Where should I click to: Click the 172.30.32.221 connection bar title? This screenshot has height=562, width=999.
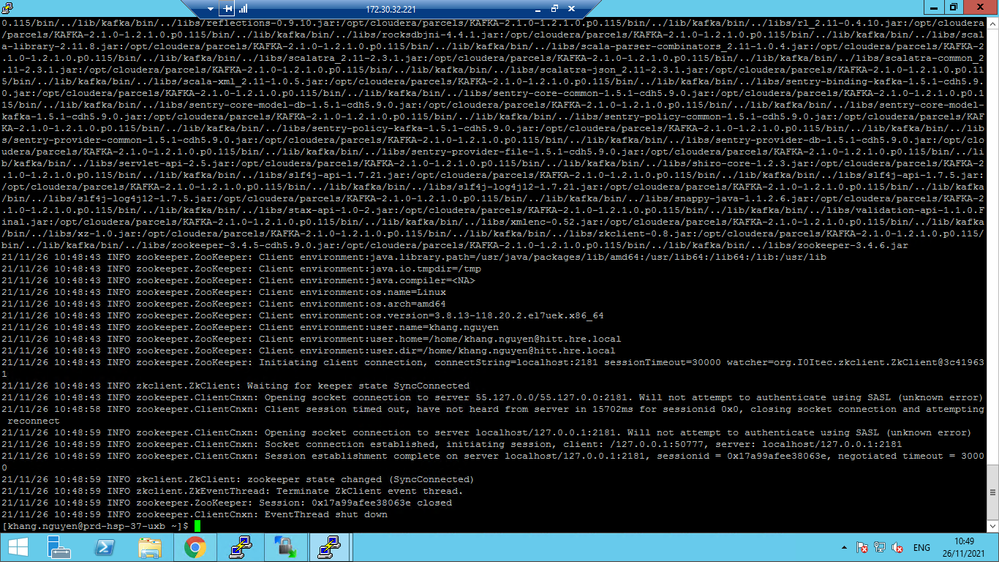[x=391, y=10]
